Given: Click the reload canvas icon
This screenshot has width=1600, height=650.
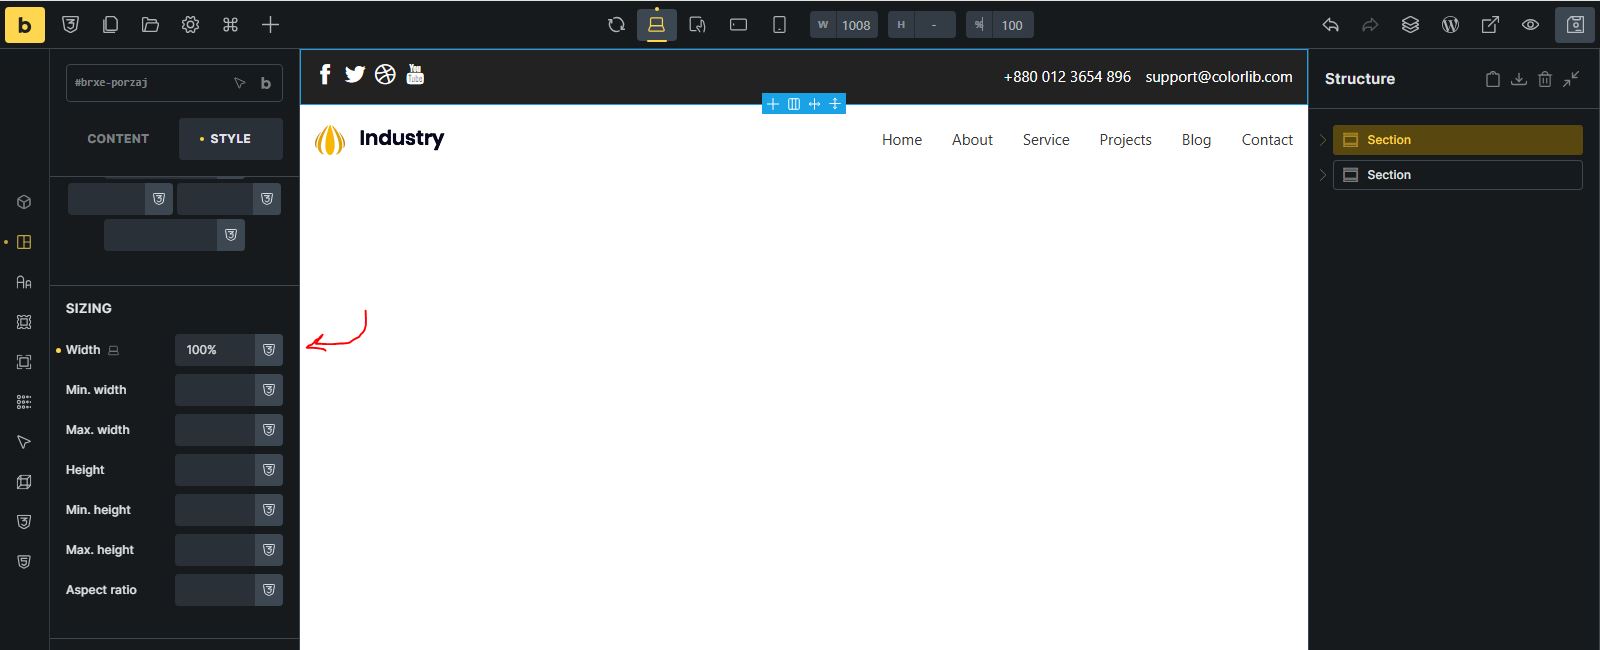Looking at the screenshot, I should [x=616, y=25].
